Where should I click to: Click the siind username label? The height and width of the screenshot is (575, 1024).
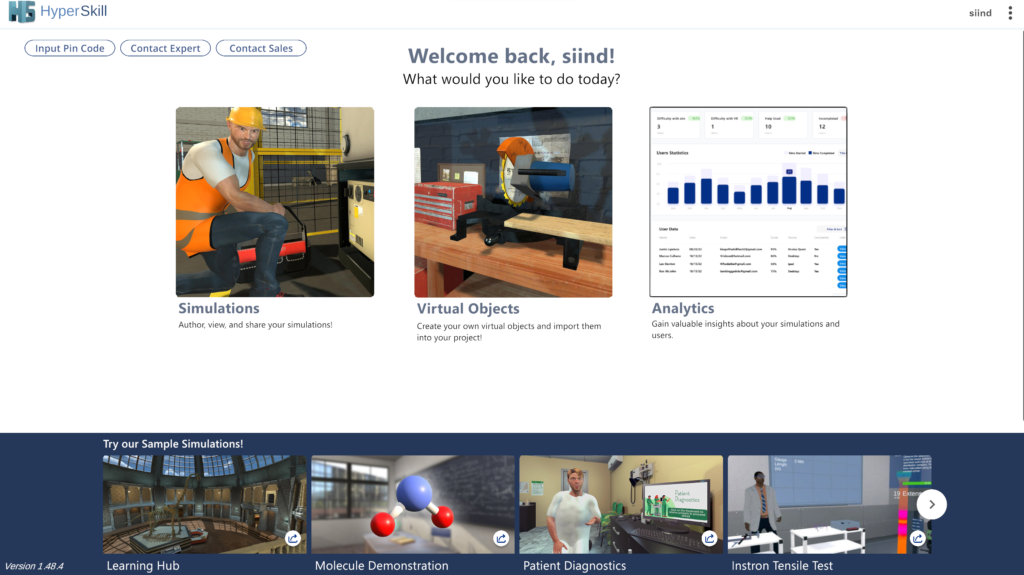[x=980, y=13]
